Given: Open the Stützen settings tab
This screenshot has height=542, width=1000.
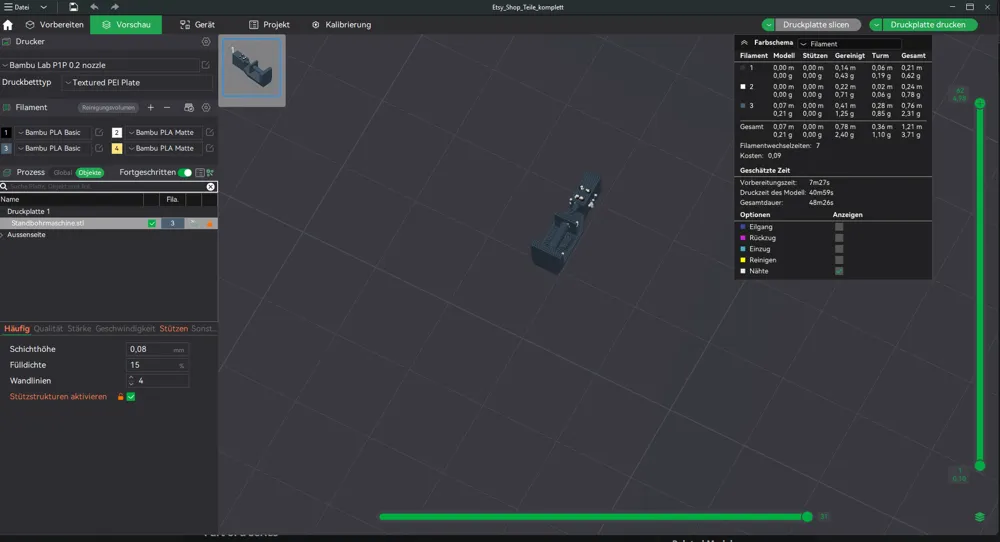Looking at the screenshot, I should click(173, 329).
